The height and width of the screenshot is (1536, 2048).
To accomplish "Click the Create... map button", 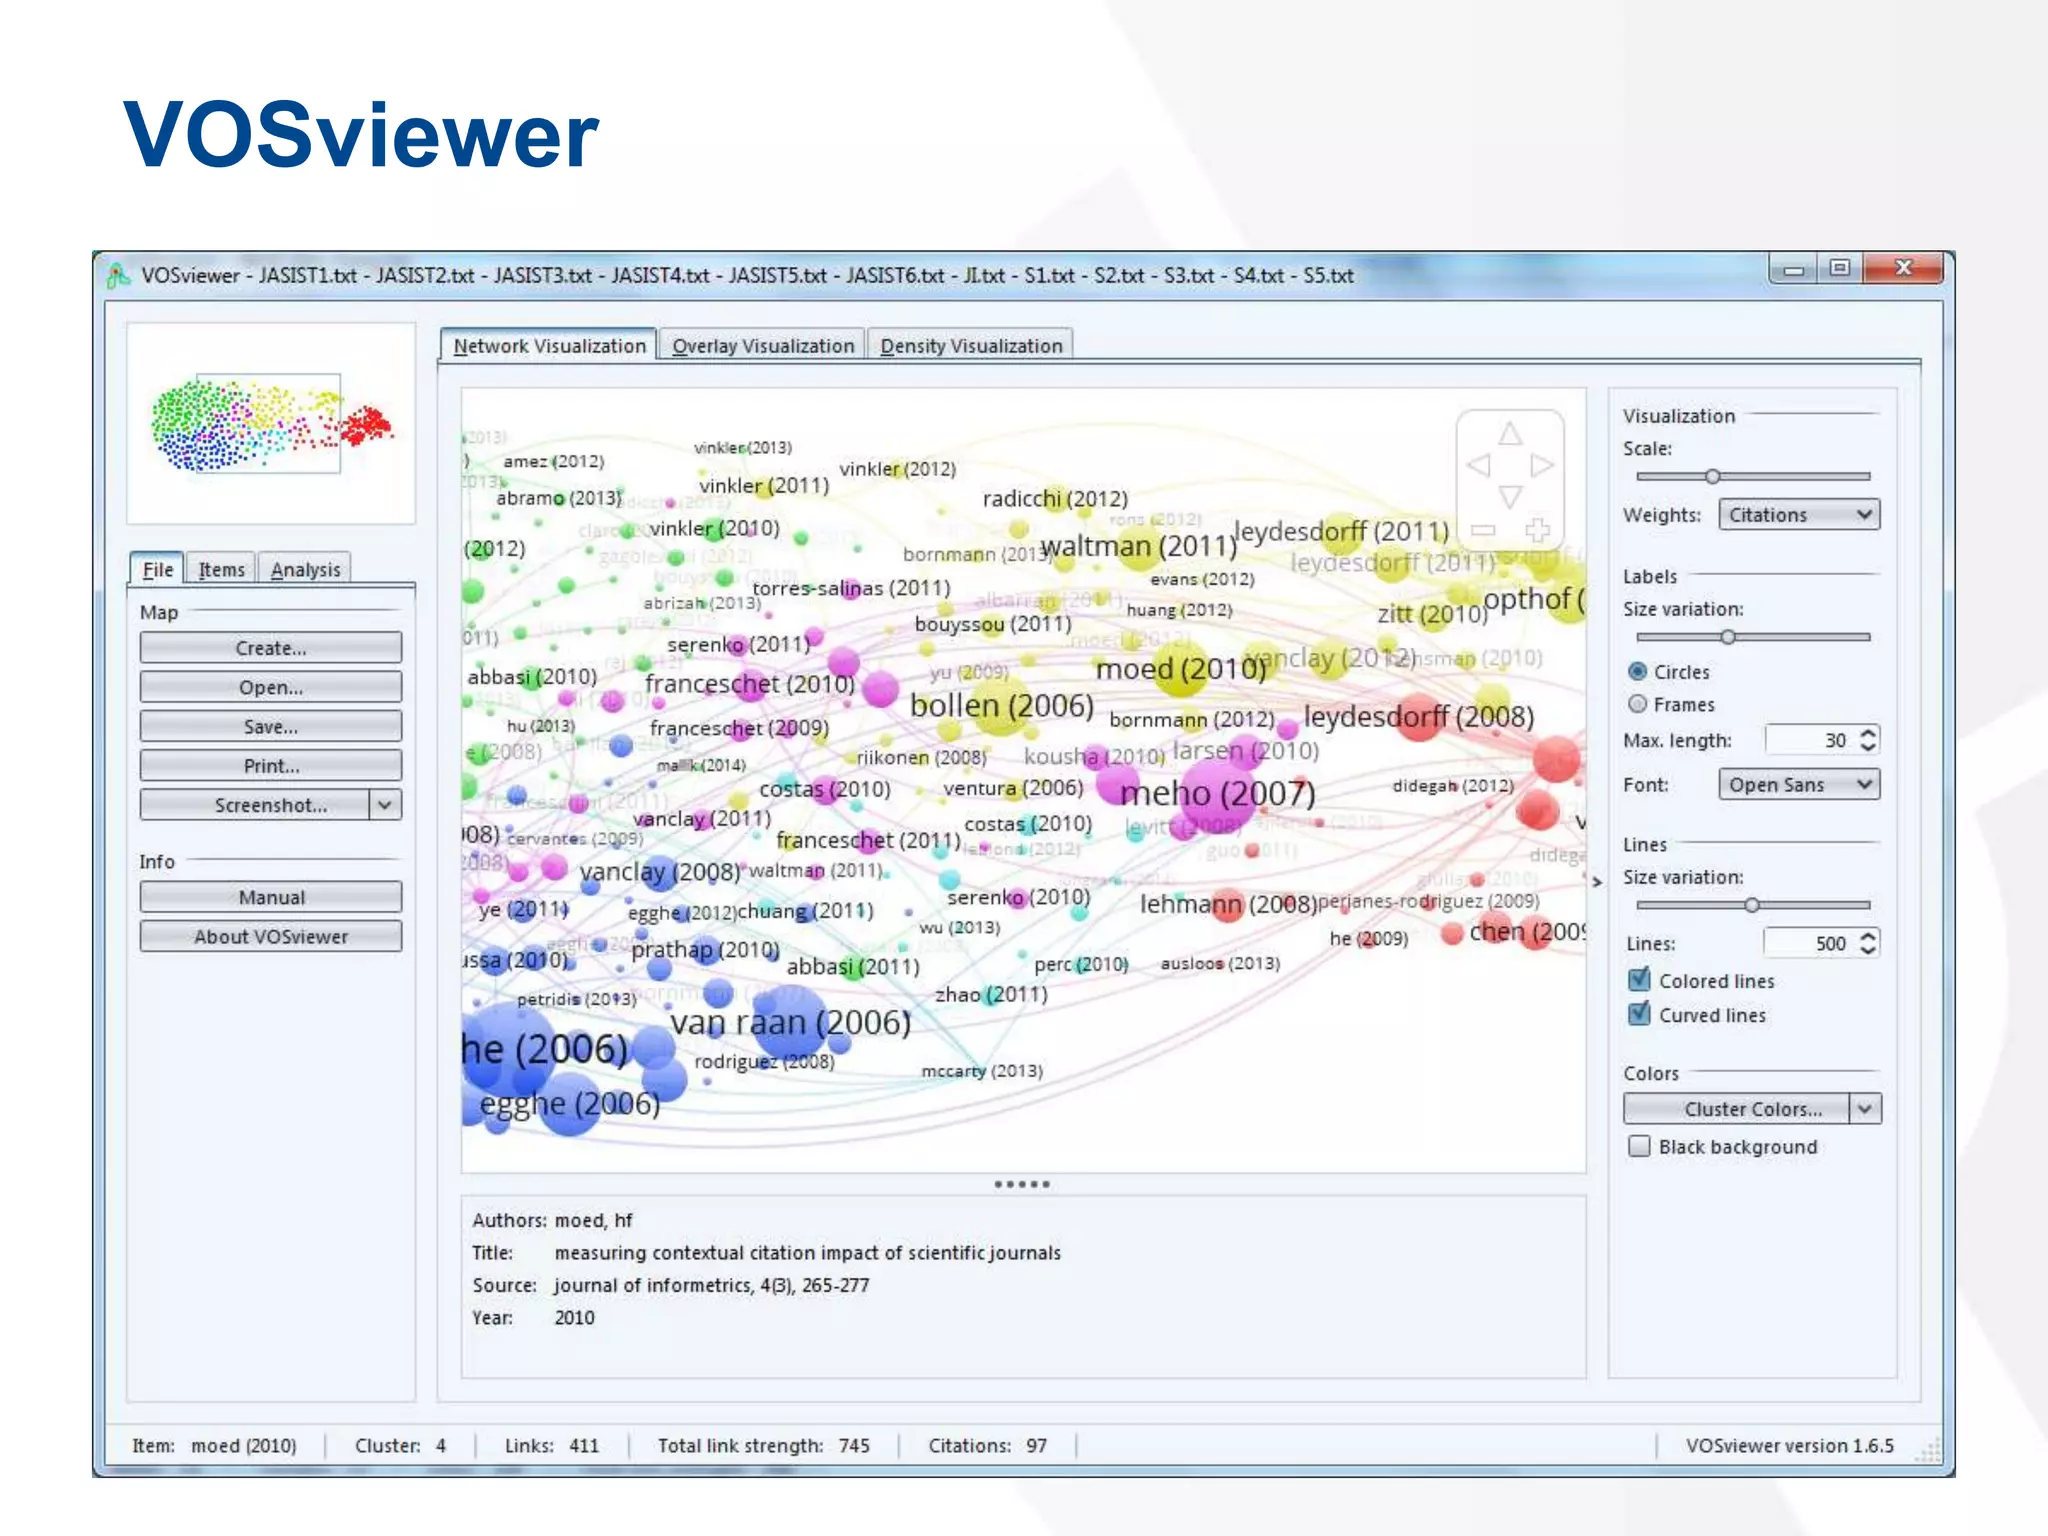I will point(271,648).
